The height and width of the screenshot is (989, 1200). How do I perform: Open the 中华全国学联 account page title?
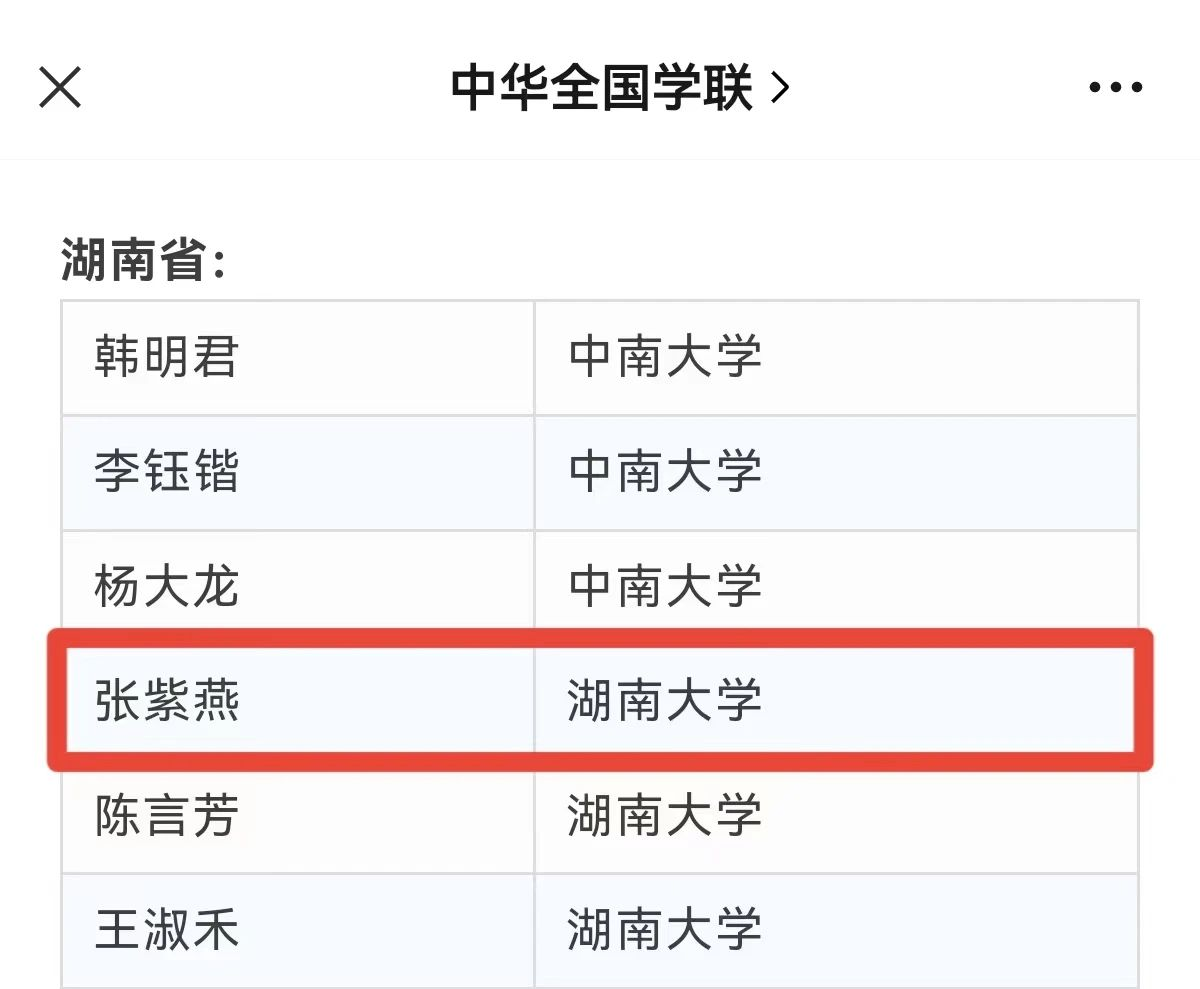[601, 88]
